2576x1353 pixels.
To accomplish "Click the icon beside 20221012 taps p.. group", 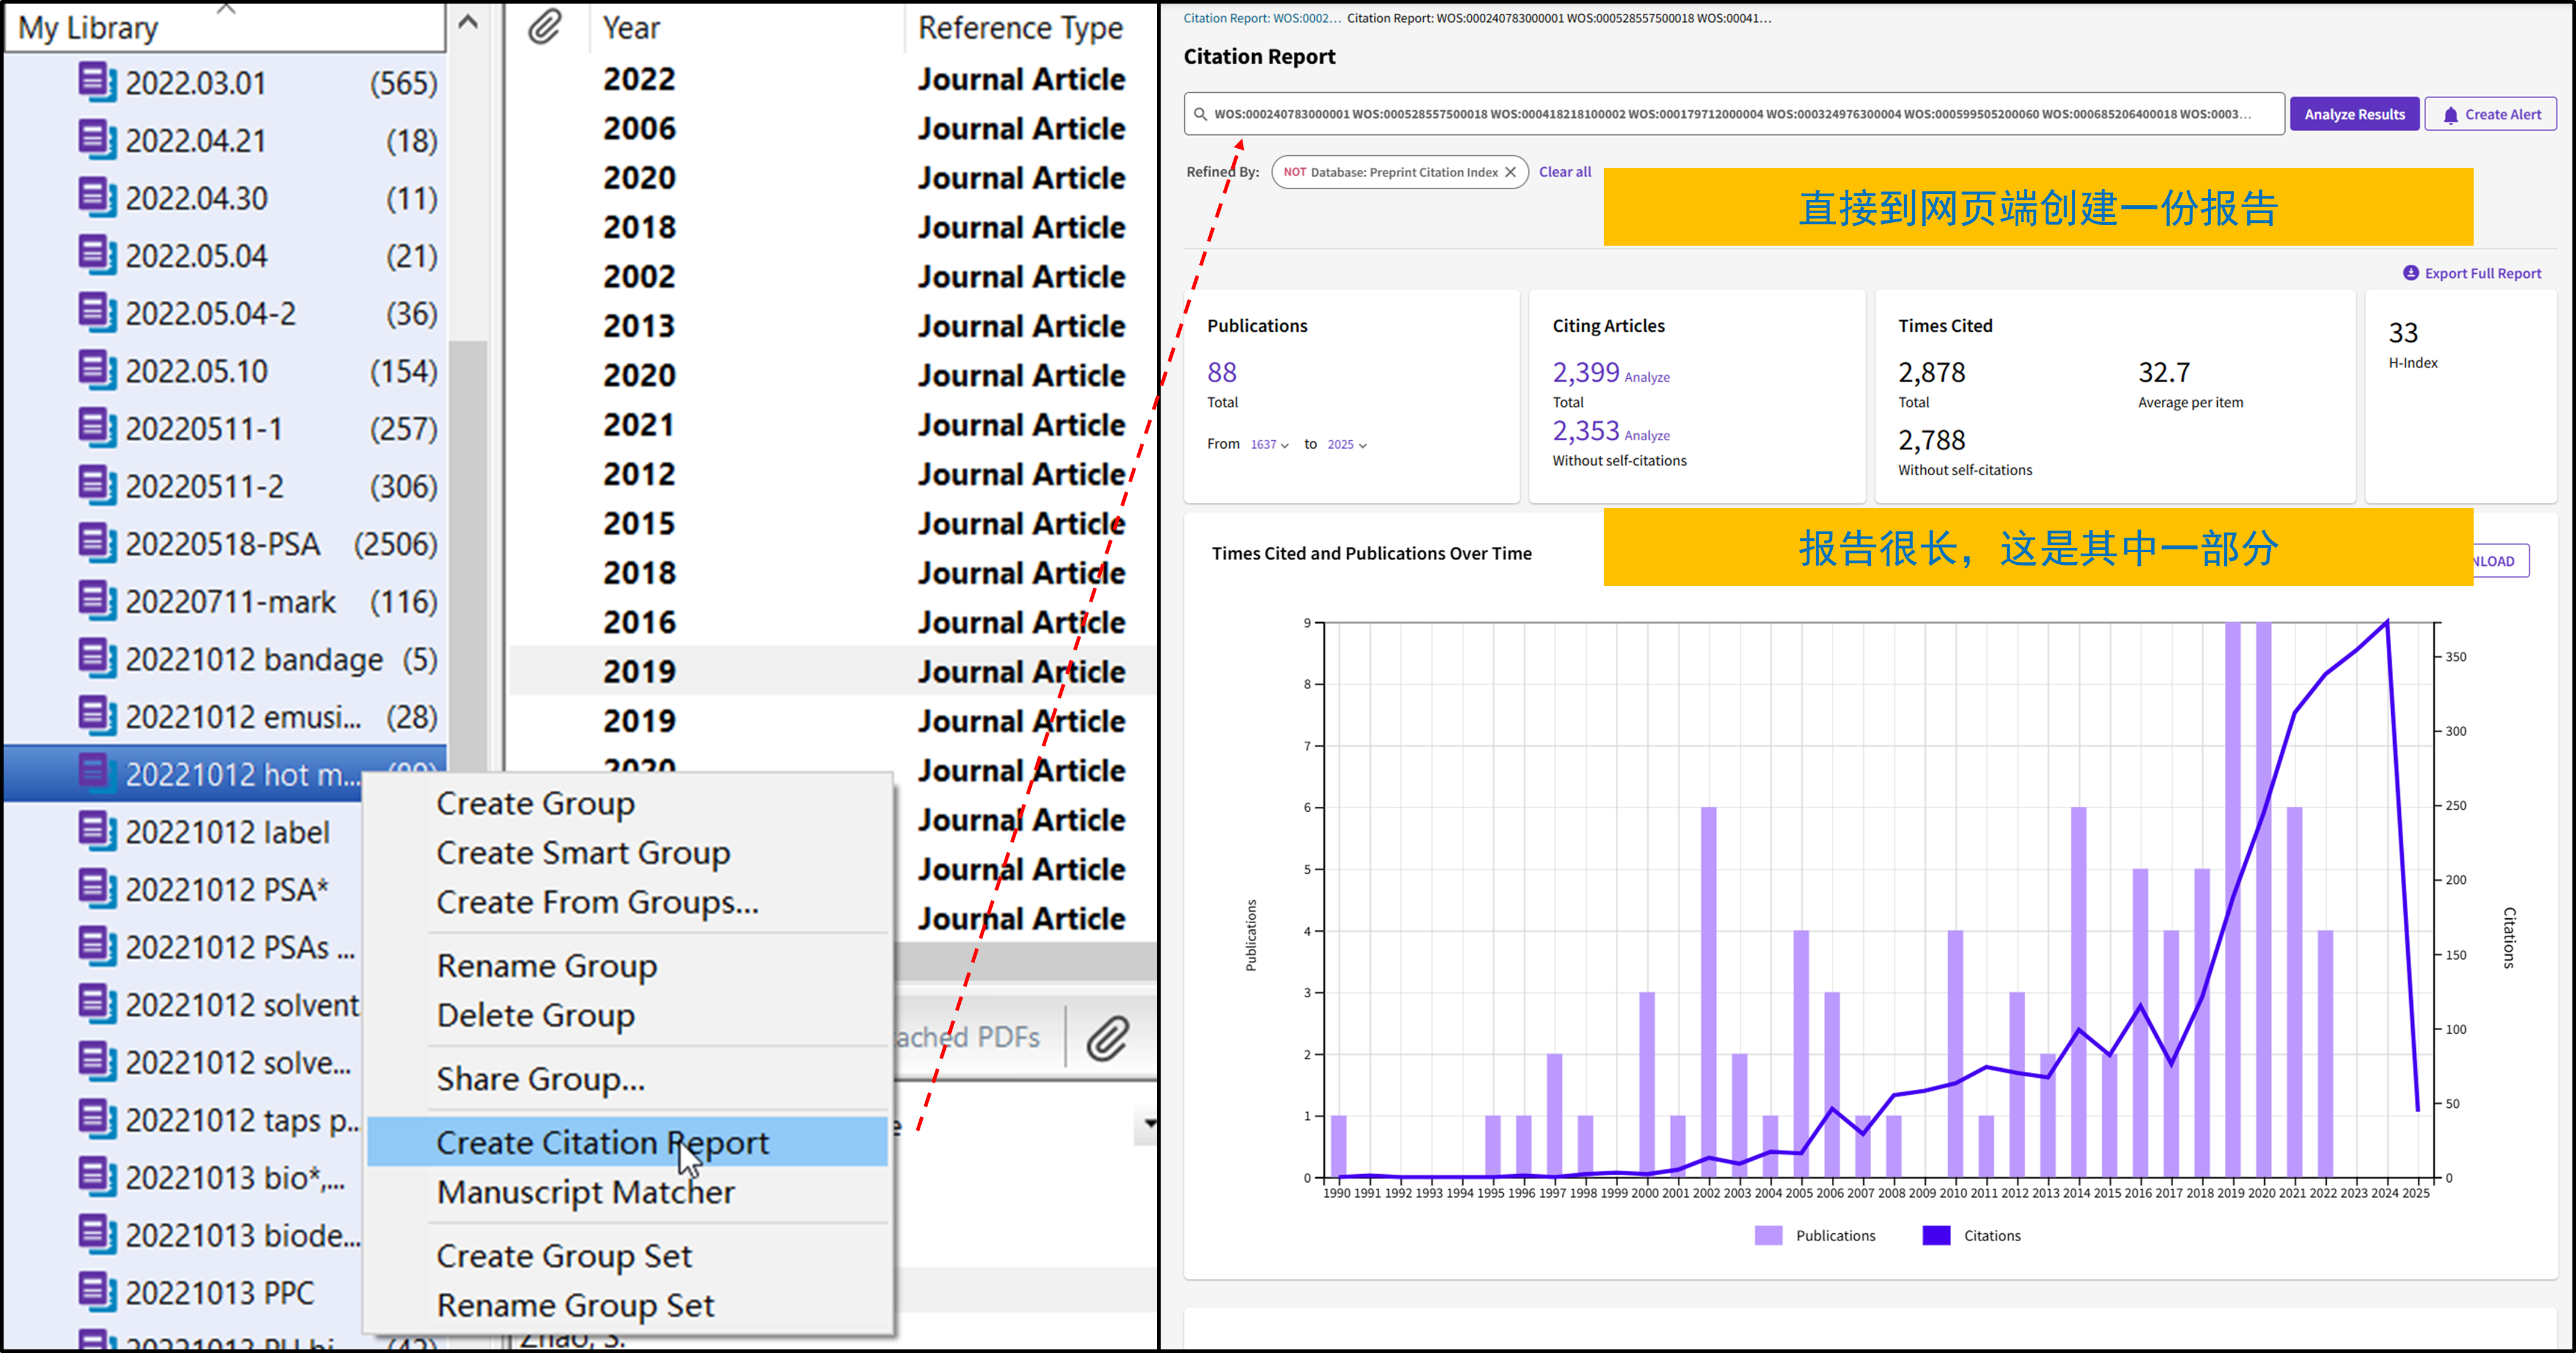I will (x=97, y=1119).
